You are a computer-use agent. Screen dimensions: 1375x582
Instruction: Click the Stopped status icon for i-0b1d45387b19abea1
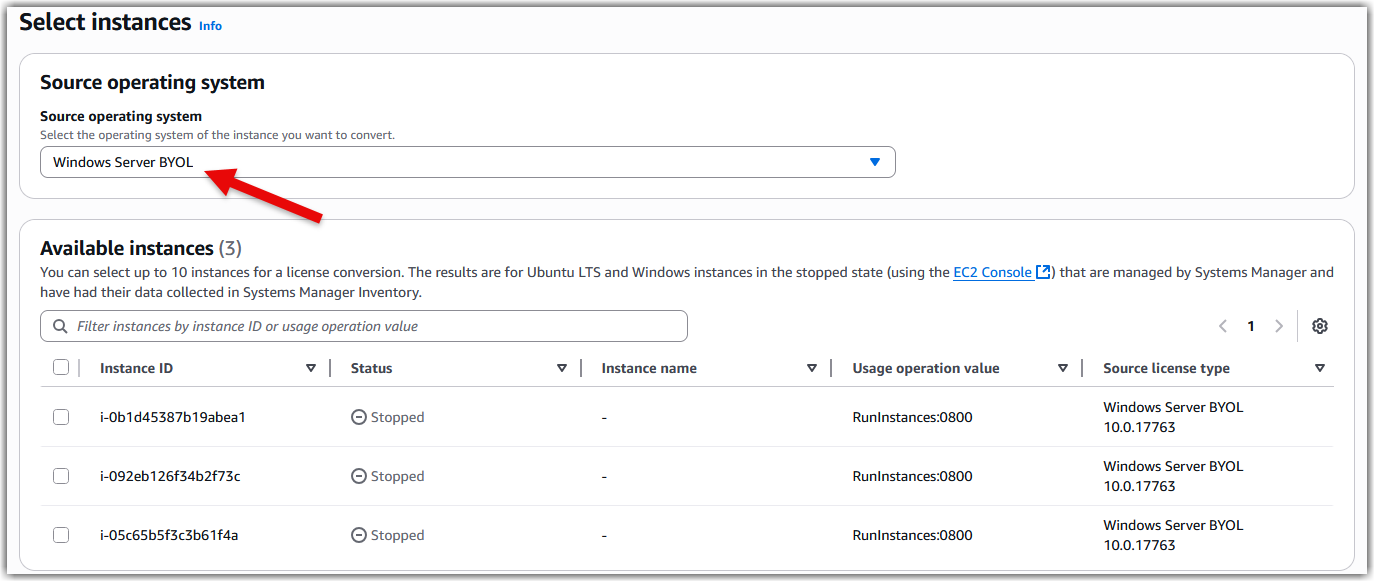pyautogui.click(x=358, y=417)
